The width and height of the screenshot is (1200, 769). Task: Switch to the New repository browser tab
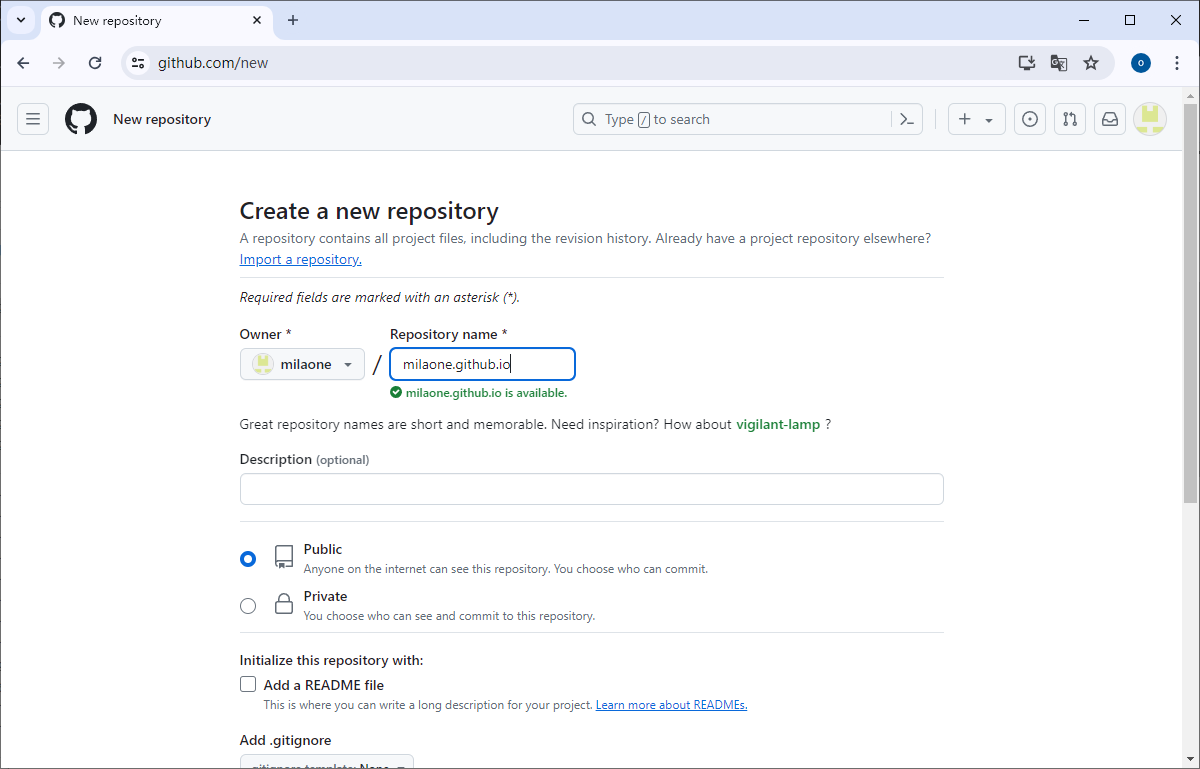pyautogui.click(x=156, y=20)
